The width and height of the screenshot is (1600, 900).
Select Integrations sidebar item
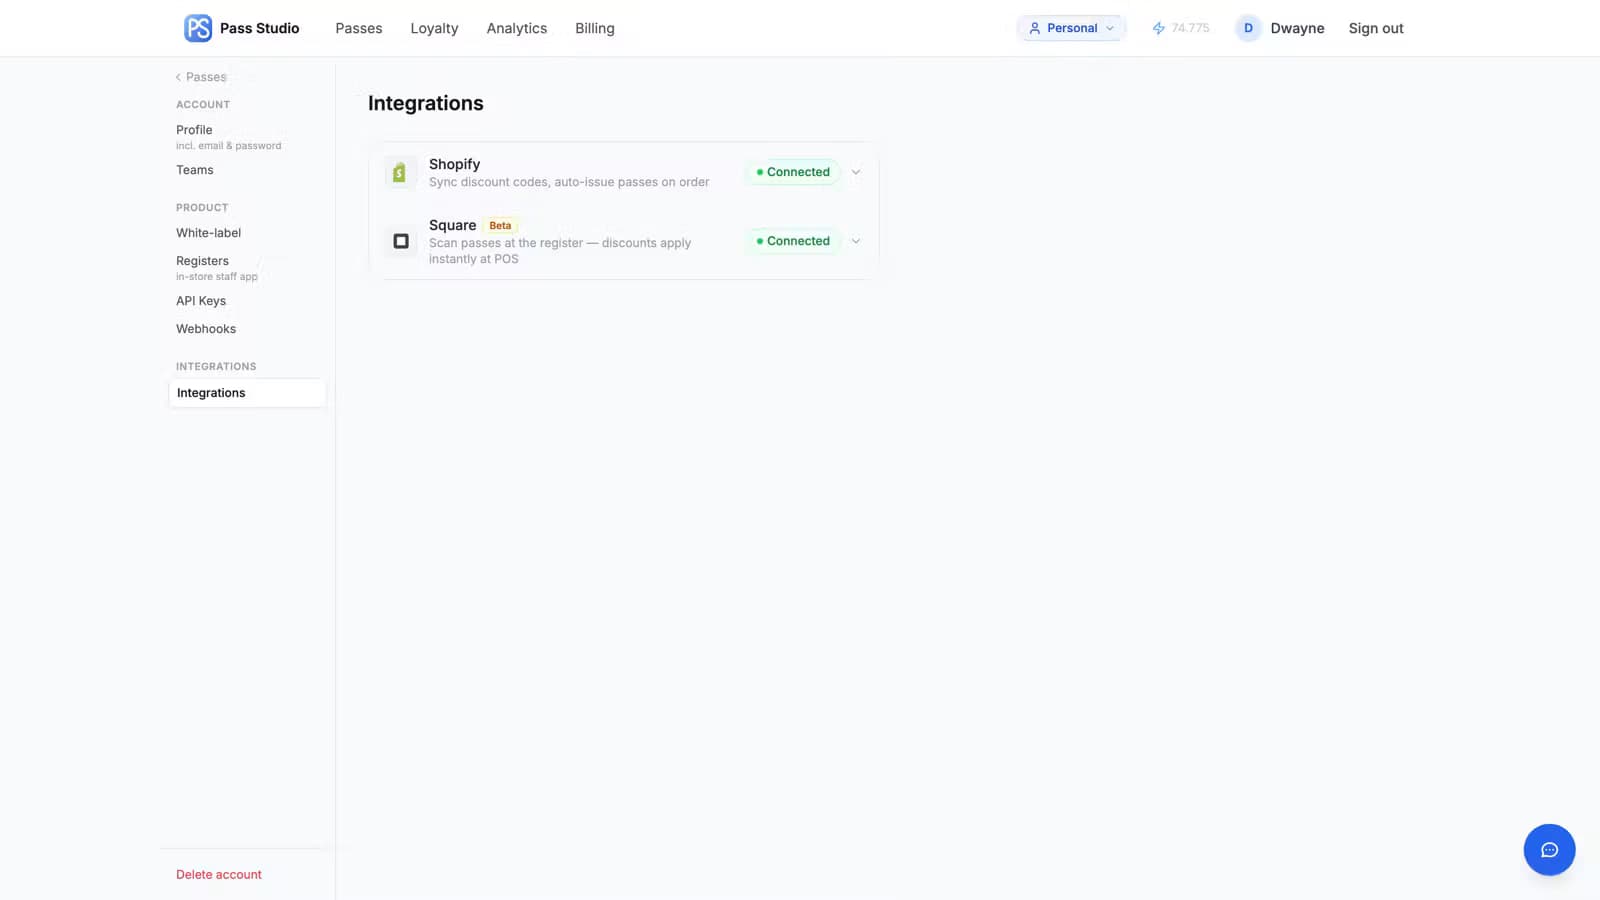tap(247, 393)
